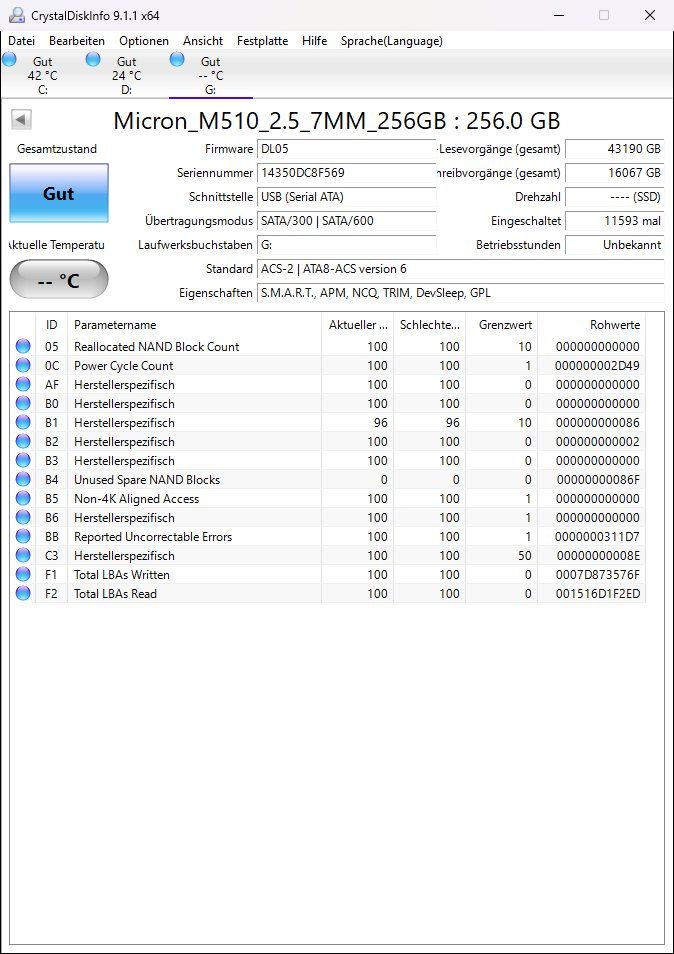Click the Gut health status button
This screenshot has width=674, height=954.
(59, 193)
